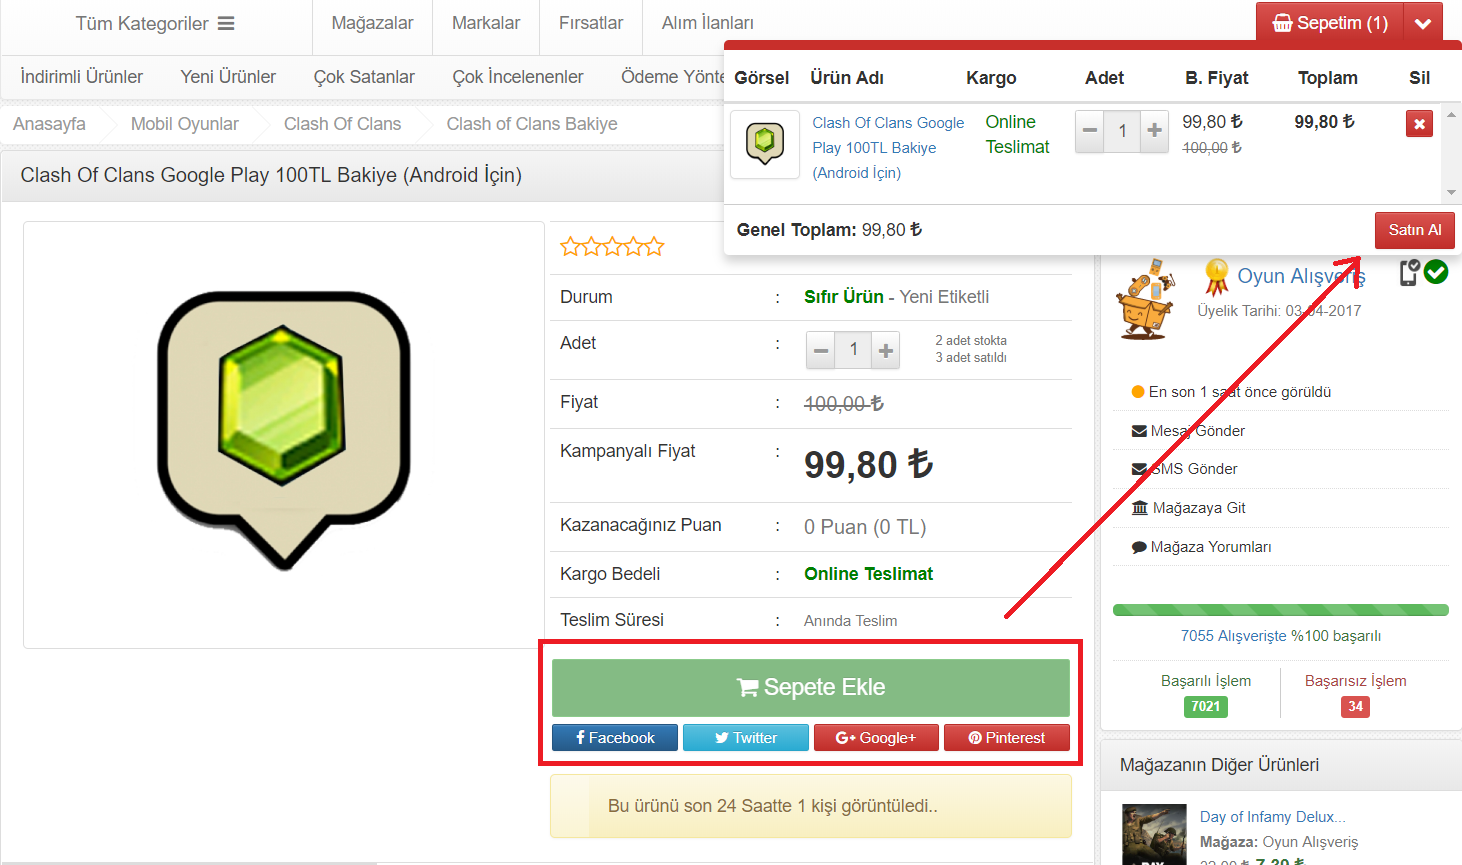Go to the Anasayfa breadcrumb
The width and height of the screenshot is (1462, 865).
[49, 124]
